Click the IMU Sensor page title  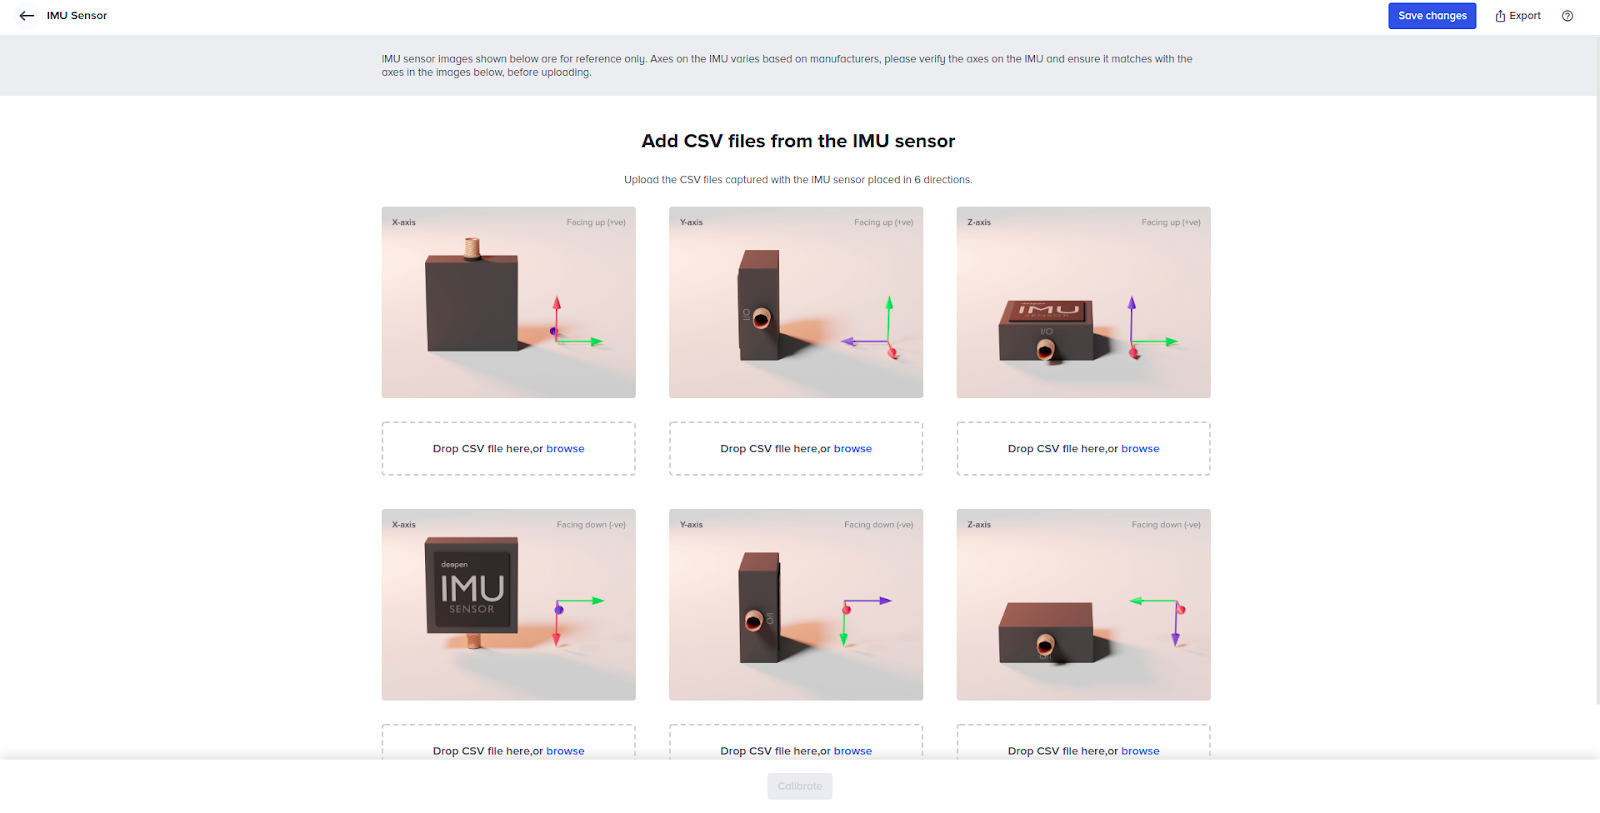77,16
